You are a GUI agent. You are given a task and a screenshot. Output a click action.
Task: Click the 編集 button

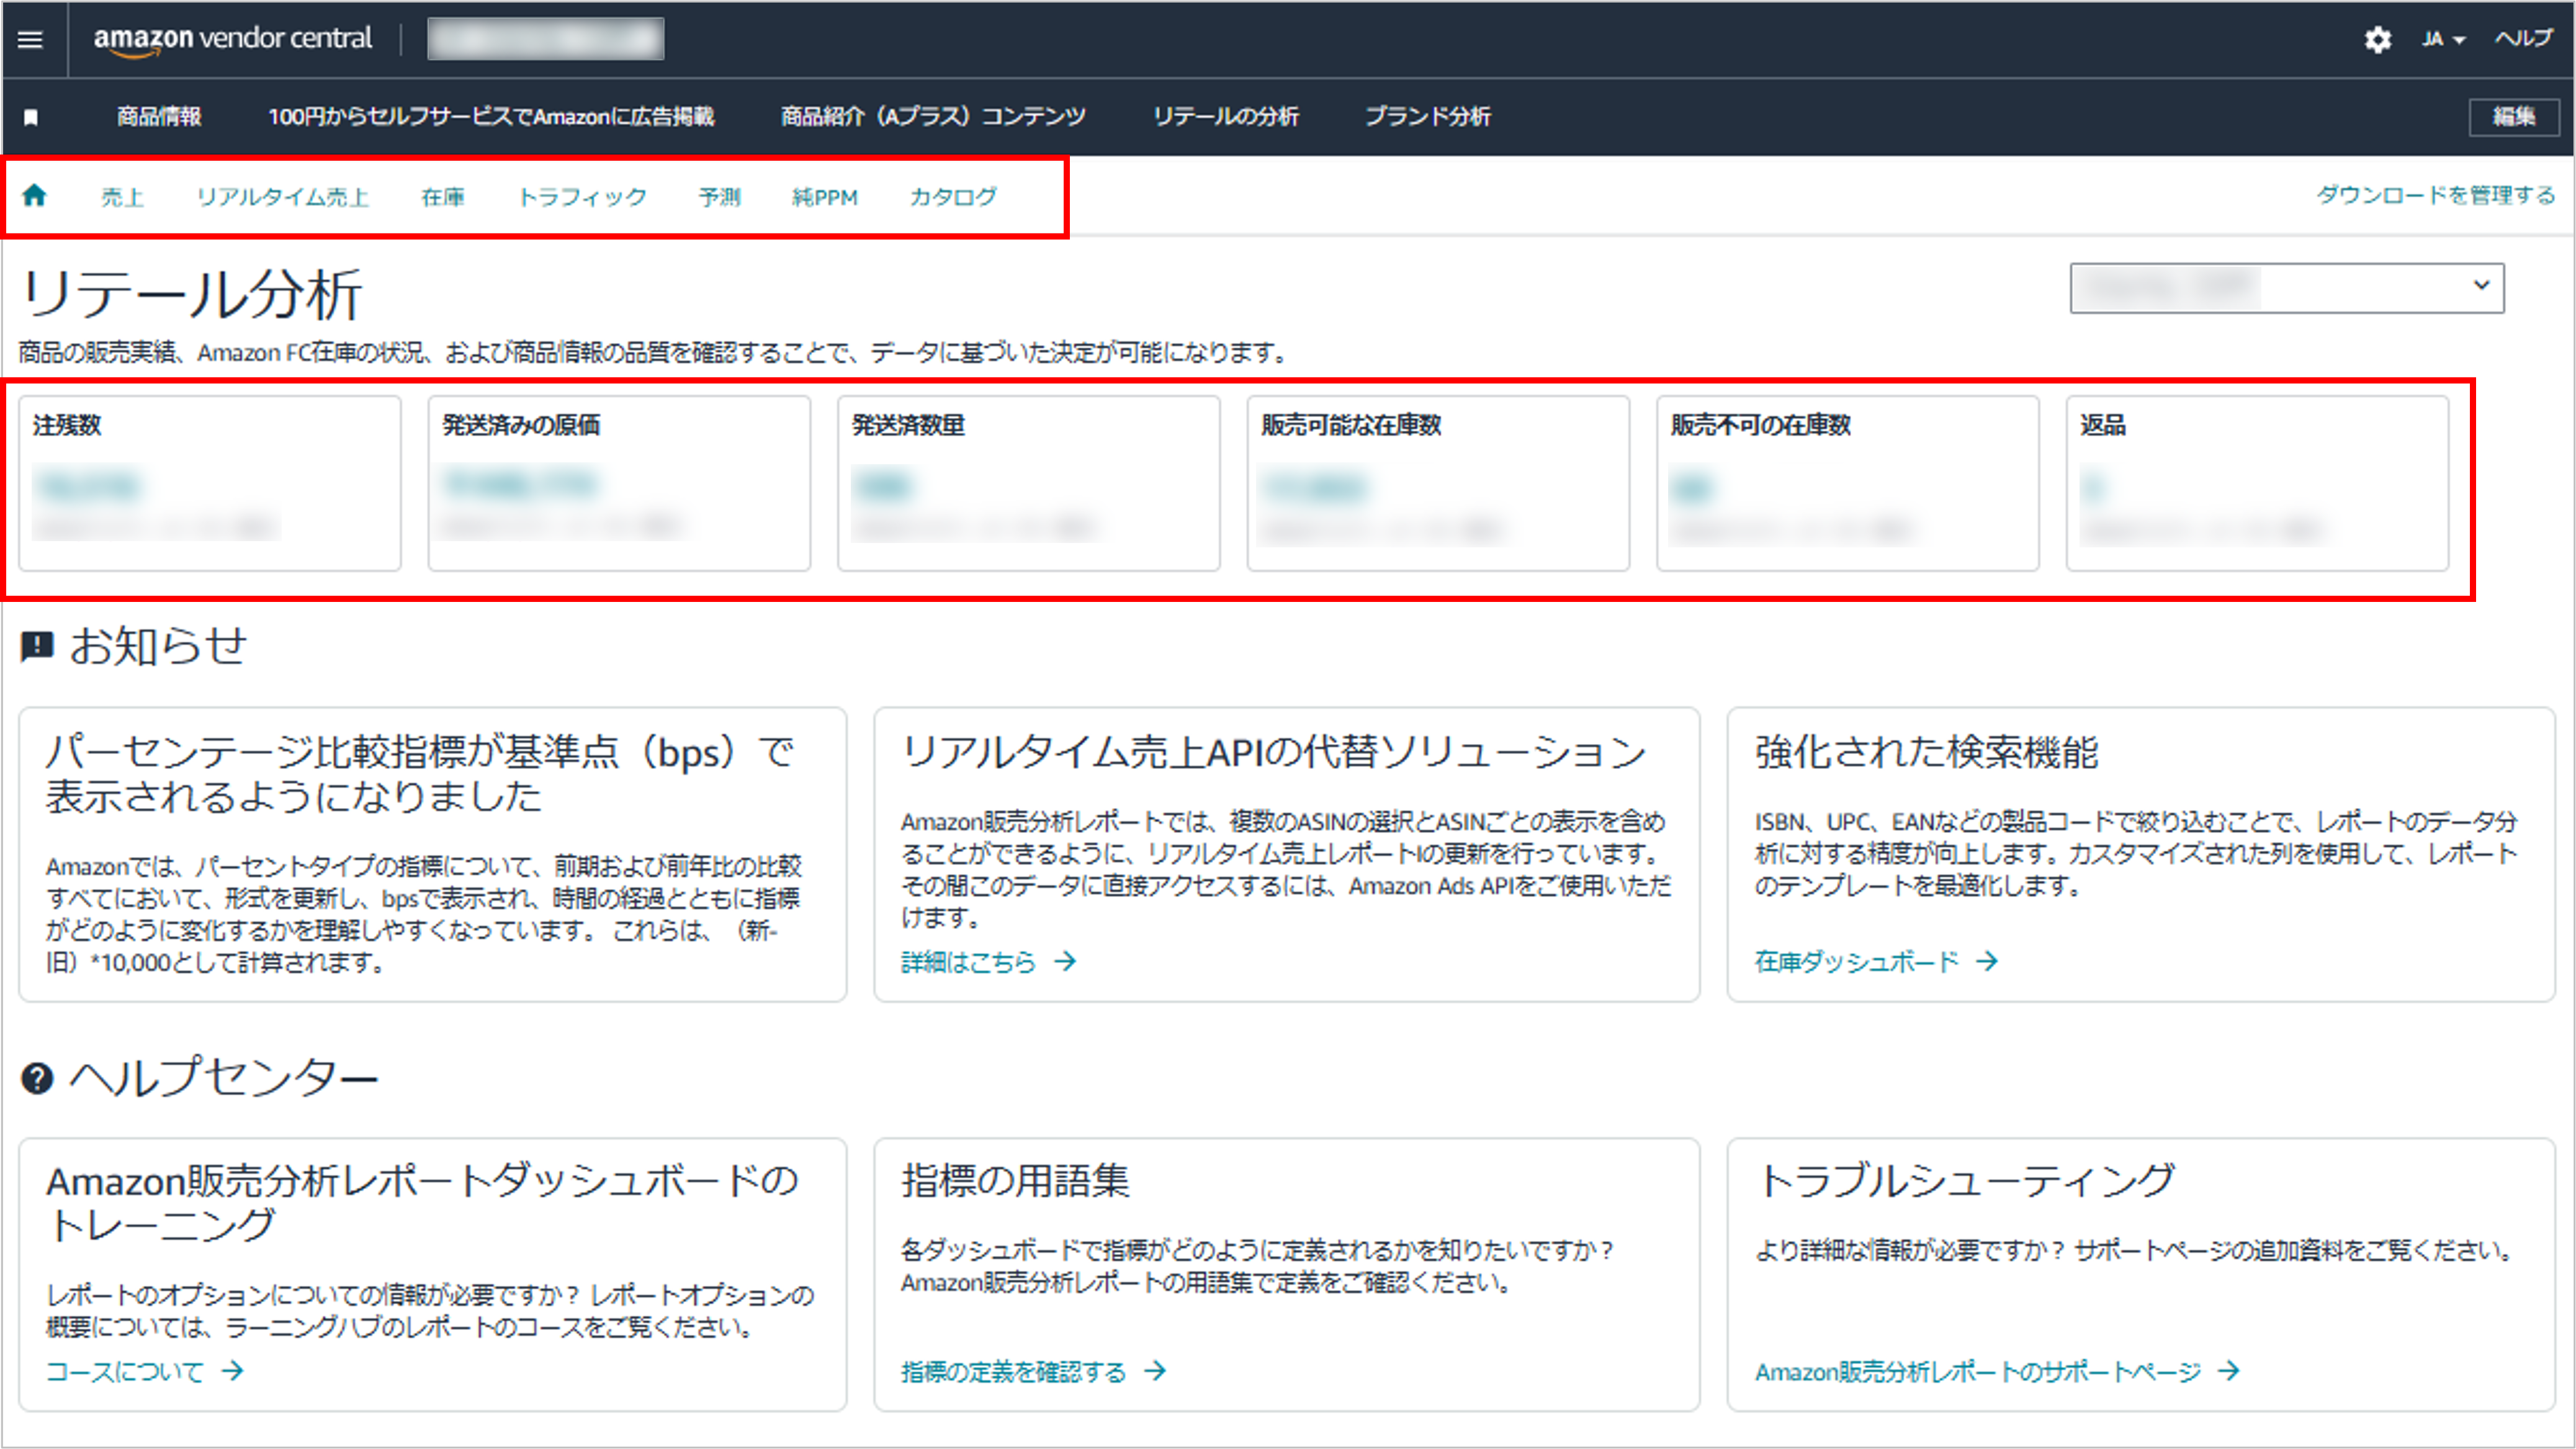(2513, 117)
